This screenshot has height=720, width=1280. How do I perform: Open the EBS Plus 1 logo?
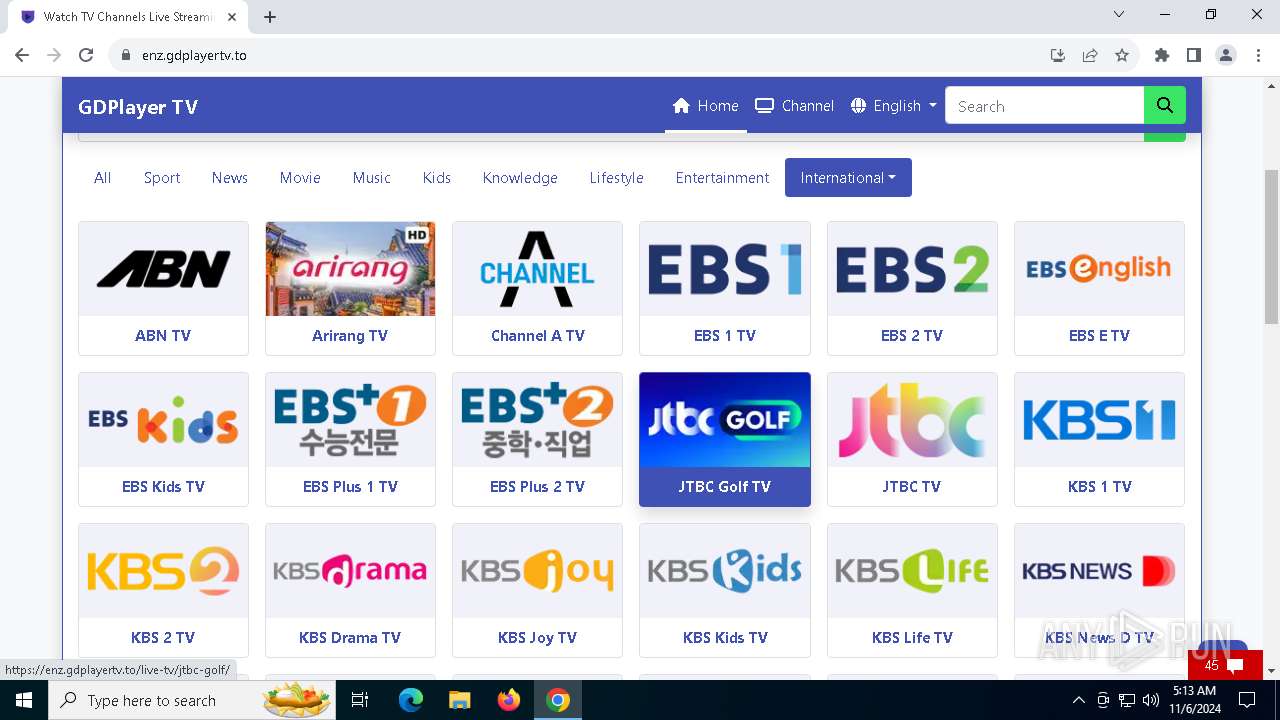pyautogui.click(x=350, y=420)
